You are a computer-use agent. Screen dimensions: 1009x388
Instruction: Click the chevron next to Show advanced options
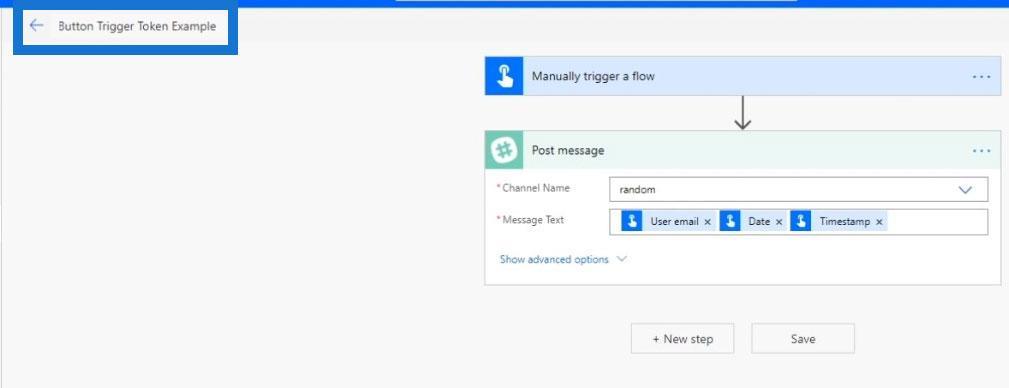621,259
